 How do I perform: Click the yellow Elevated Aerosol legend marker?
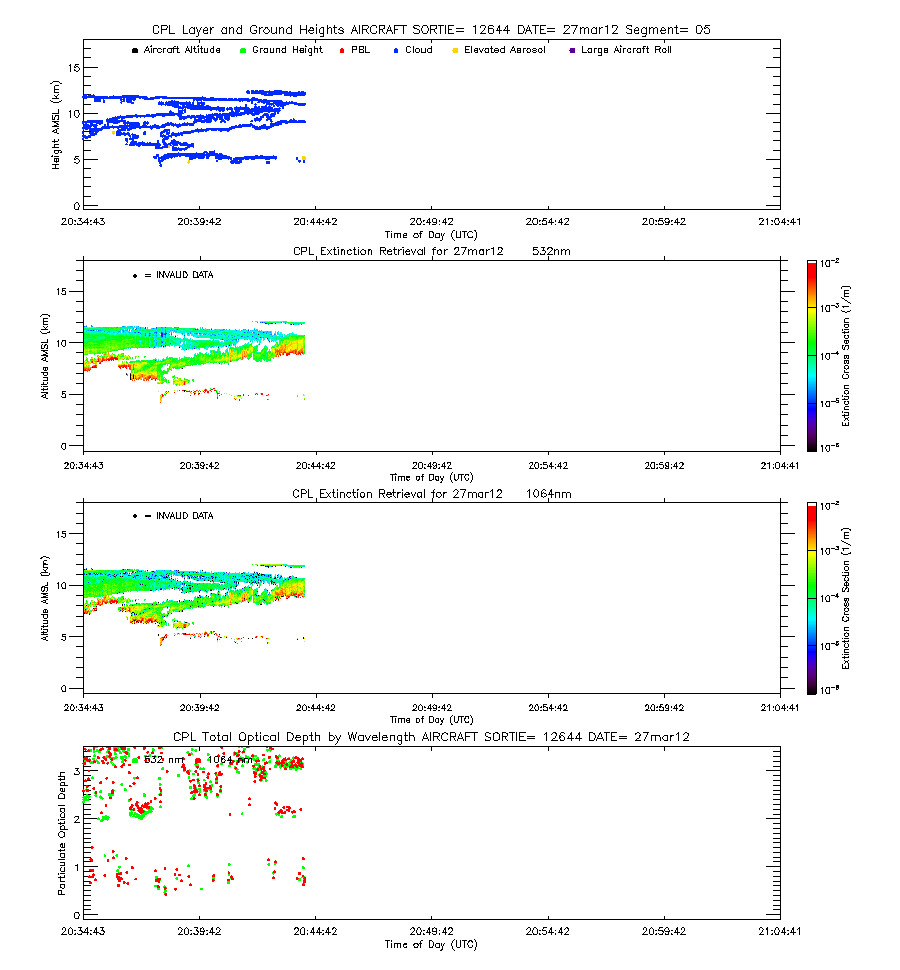coord(455,50)
